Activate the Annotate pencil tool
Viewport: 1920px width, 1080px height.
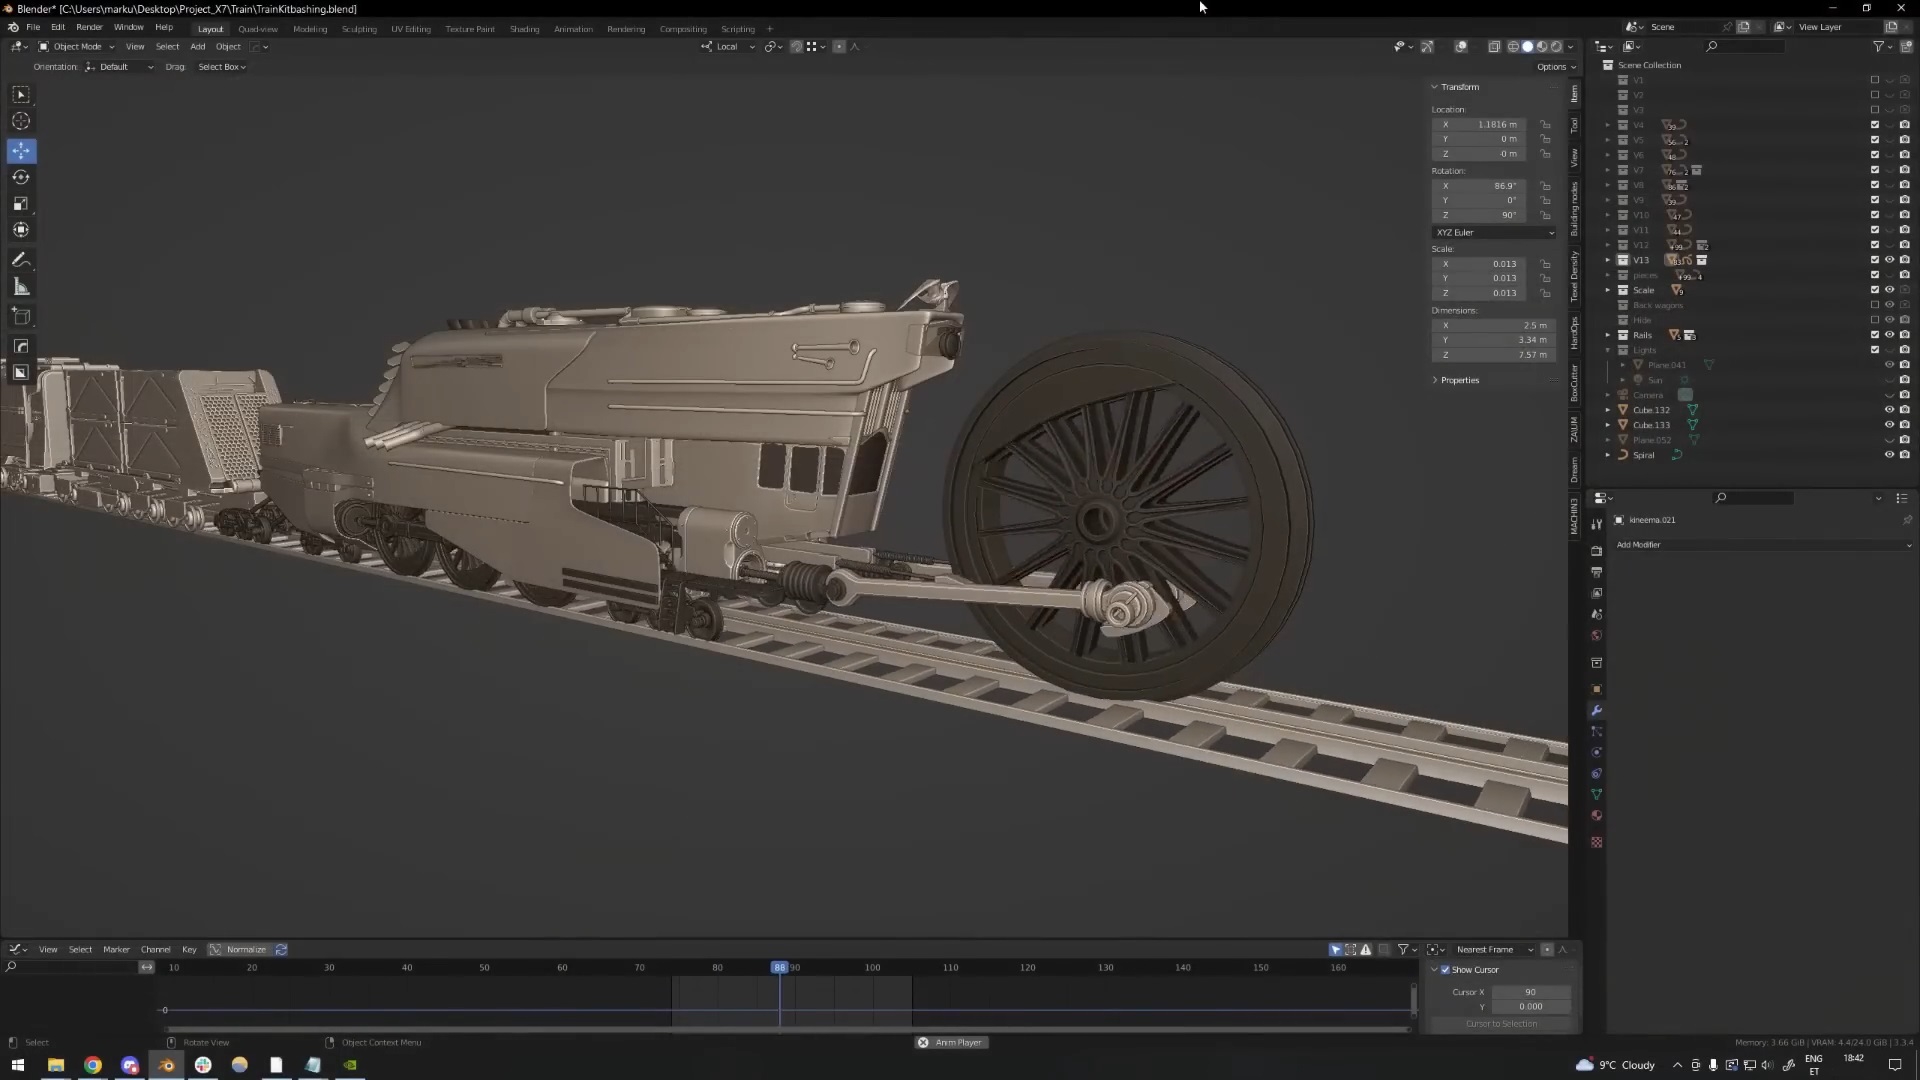[21, 260]
